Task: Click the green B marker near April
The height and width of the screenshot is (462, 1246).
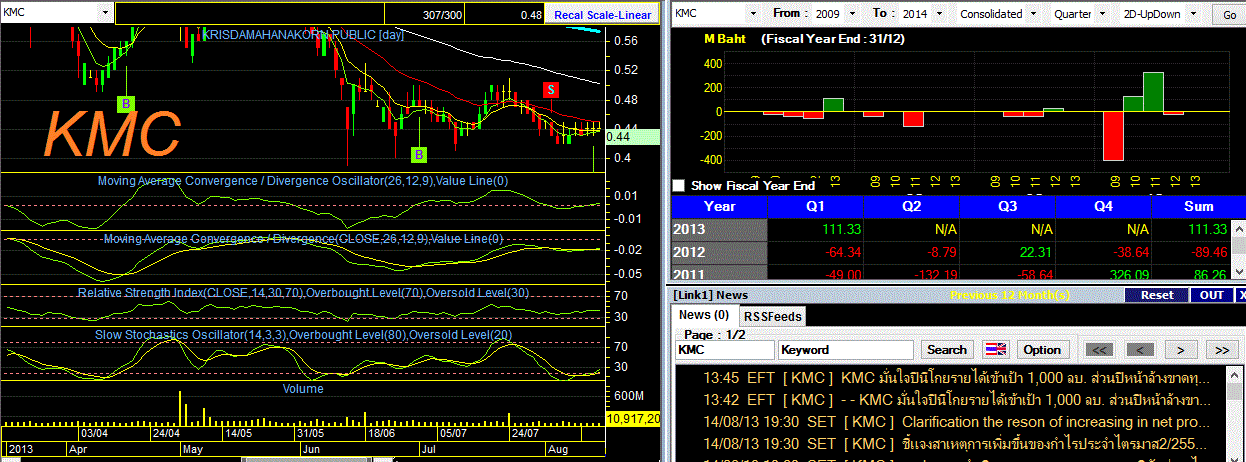Action: 126,103
